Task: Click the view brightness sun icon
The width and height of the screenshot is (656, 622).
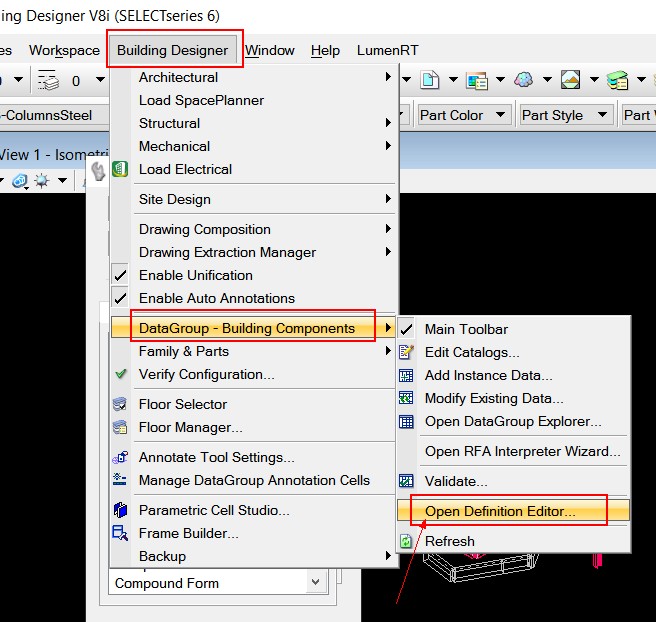Action: point(42,181)
